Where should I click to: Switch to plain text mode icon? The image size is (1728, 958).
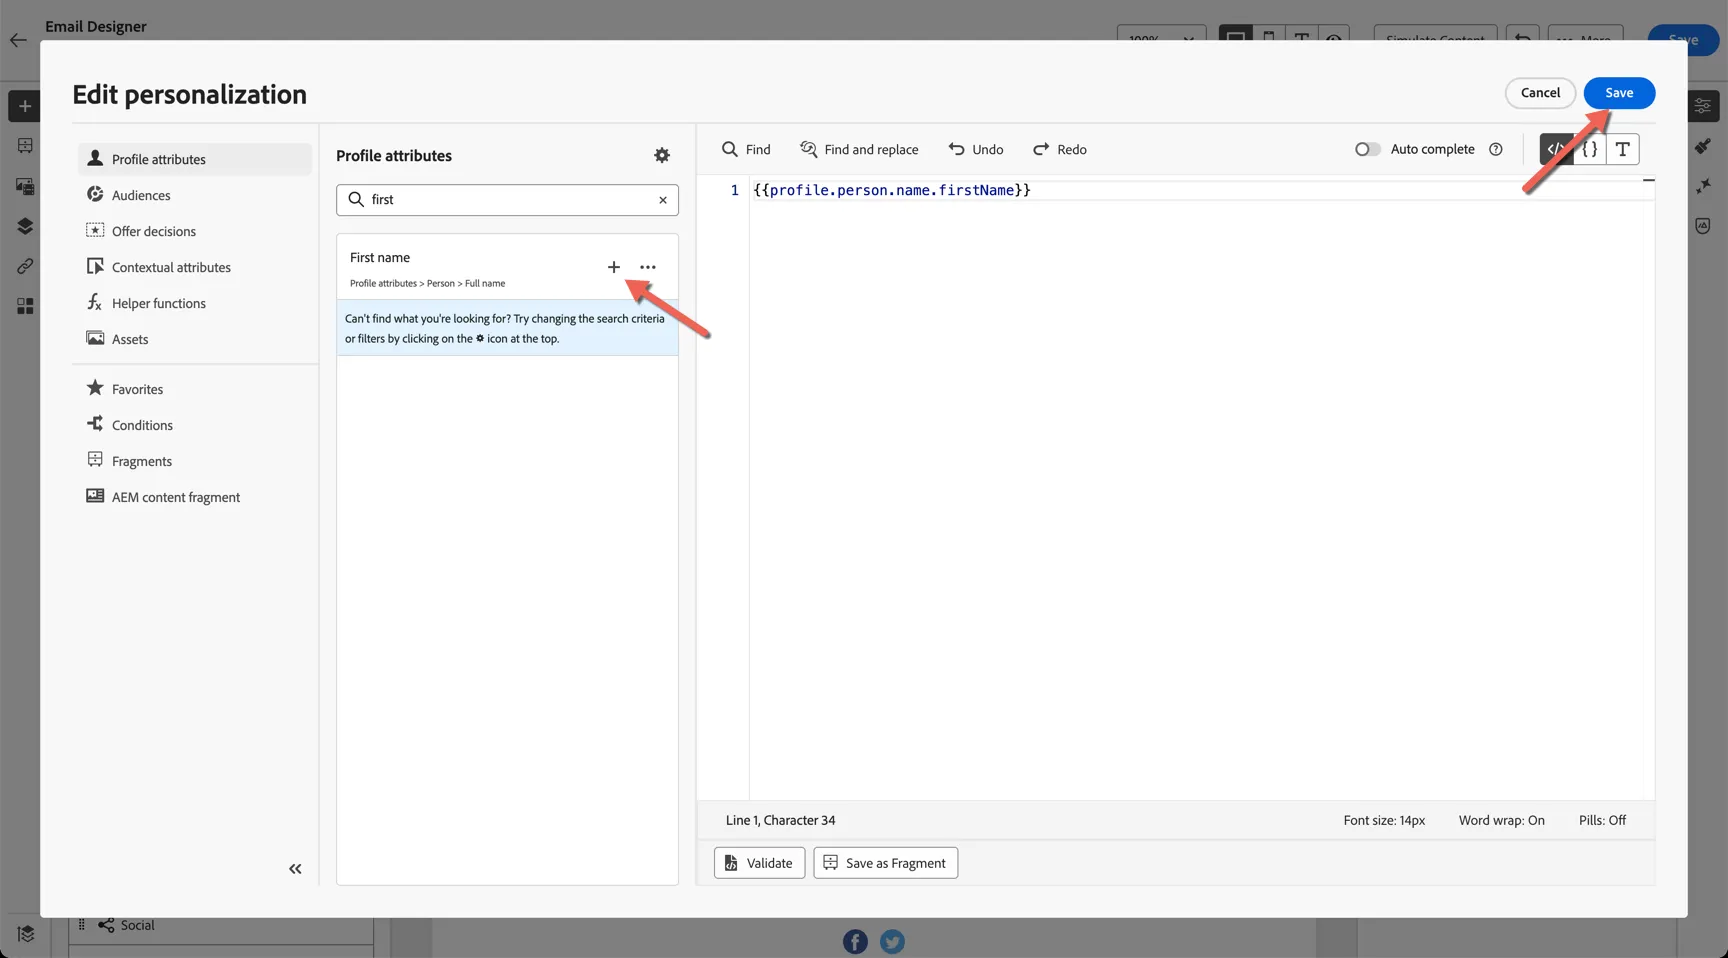(x=1623, y=149)
